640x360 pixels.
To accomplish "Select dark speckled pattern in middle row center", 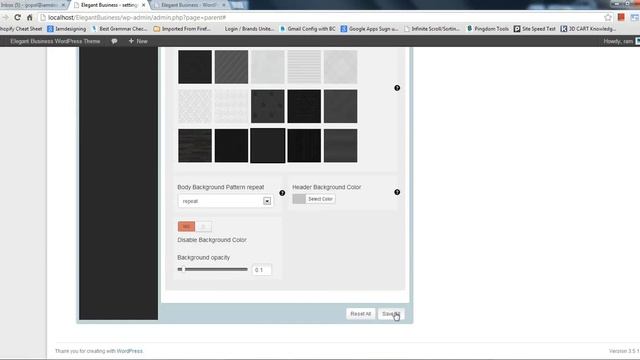I will [268, 106].
